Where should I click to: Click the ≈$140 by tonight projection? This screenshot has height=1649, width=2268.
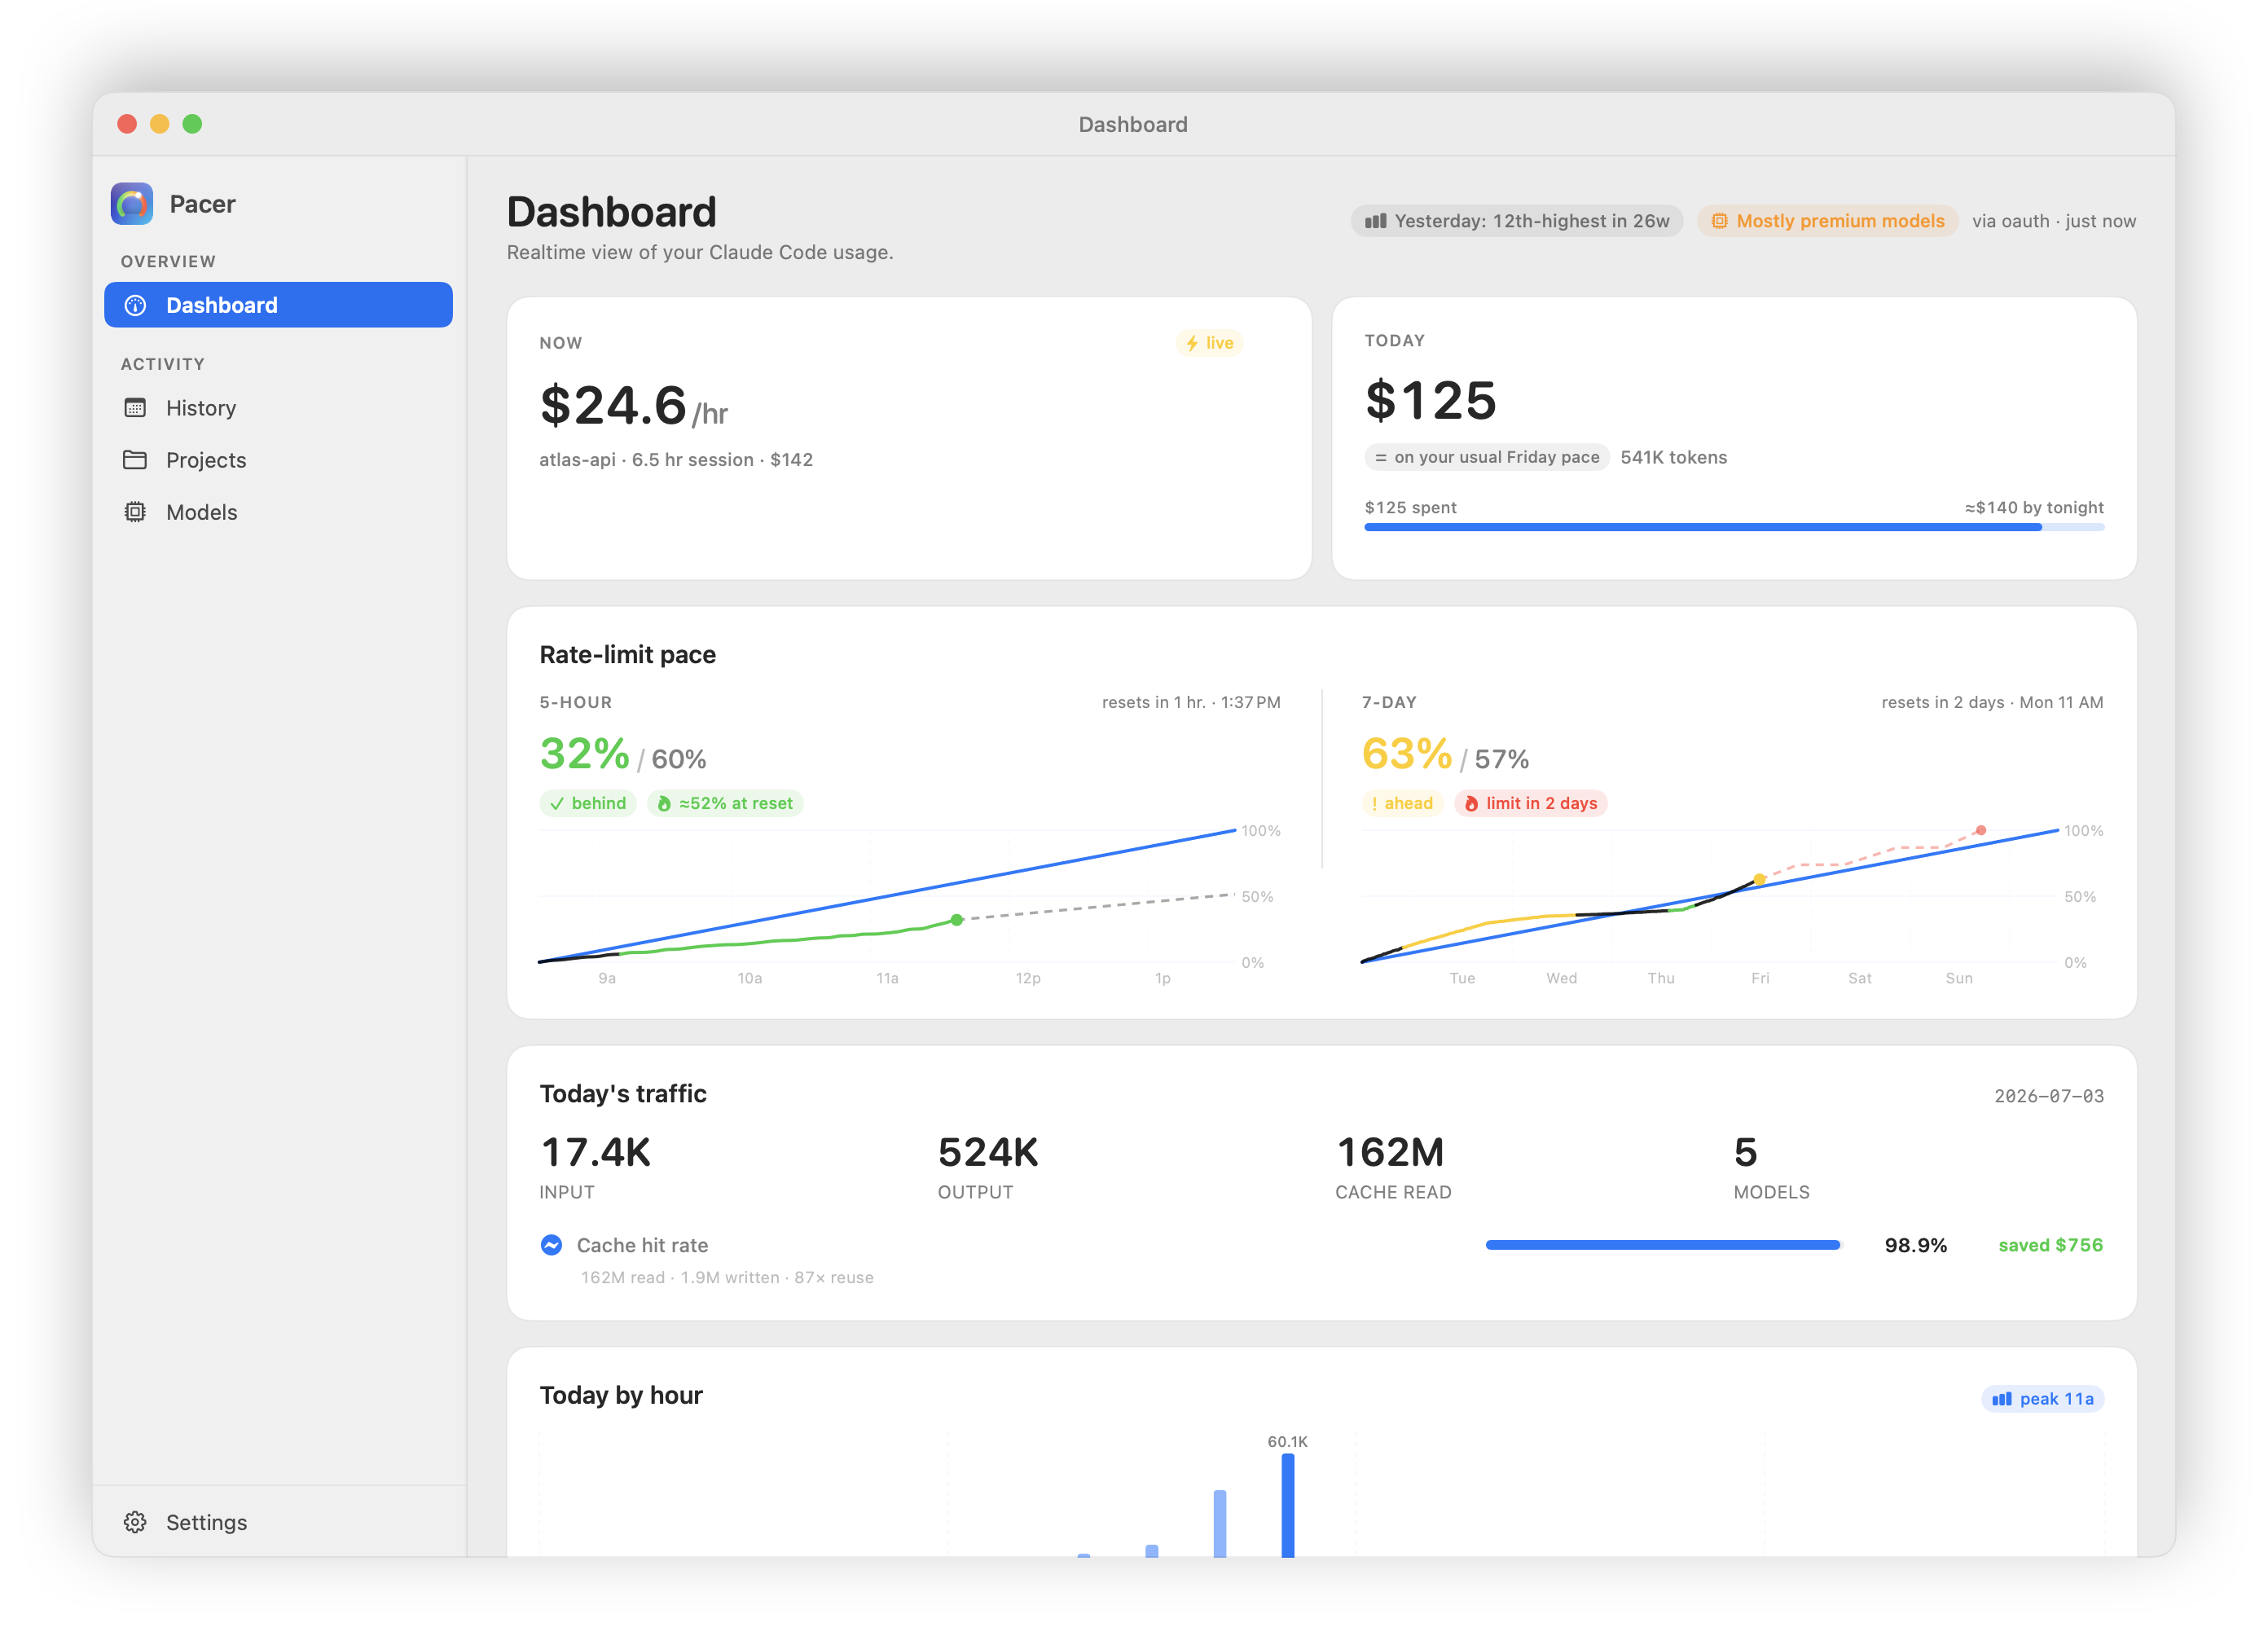click(2034, 508)
